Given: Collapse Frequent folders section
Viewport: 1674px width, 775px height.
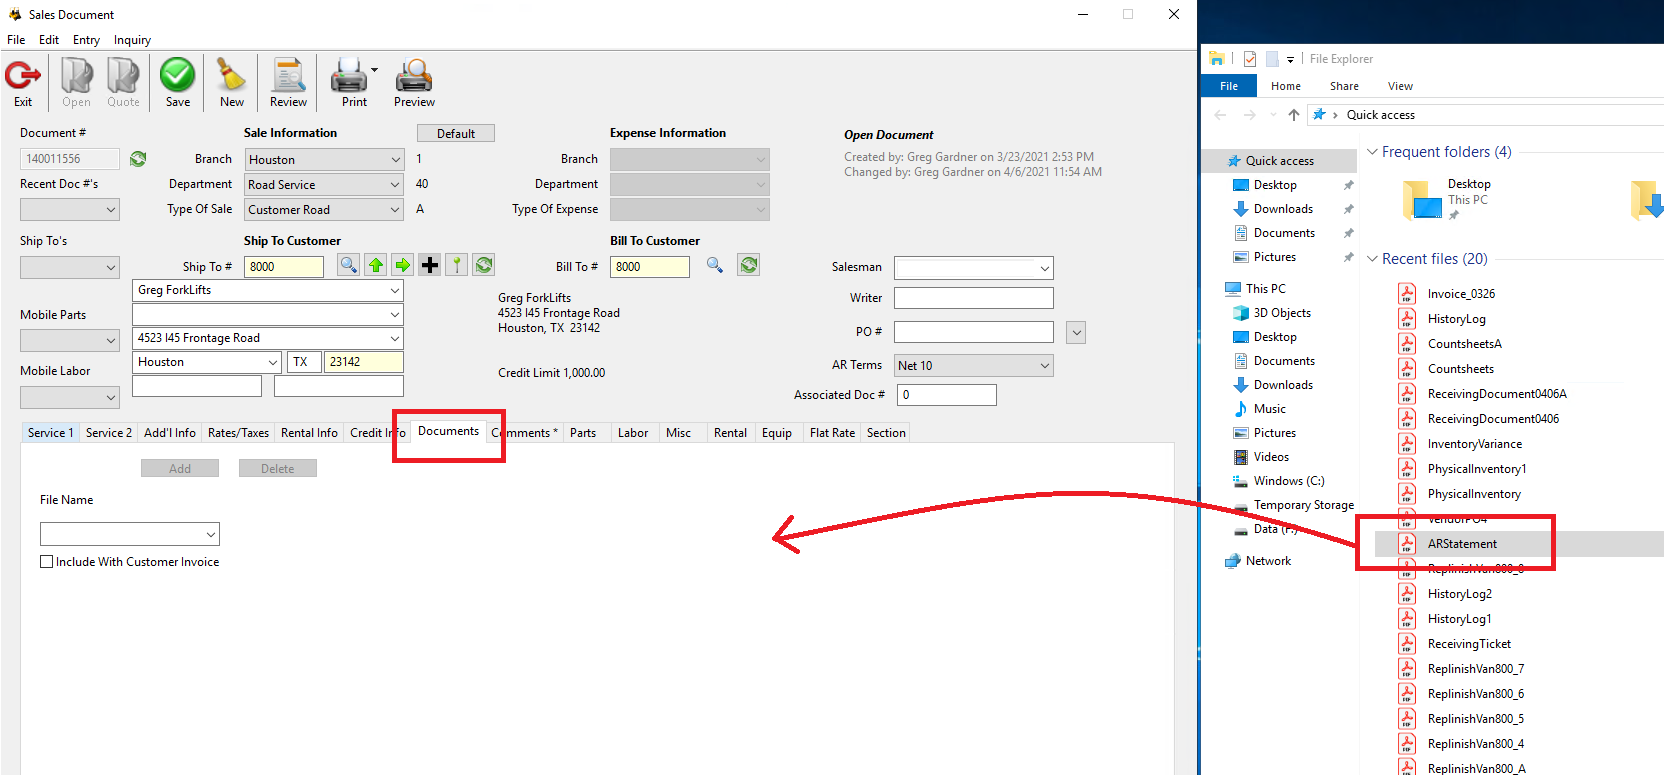Looking at the screenshot, I should [1372, 152].
